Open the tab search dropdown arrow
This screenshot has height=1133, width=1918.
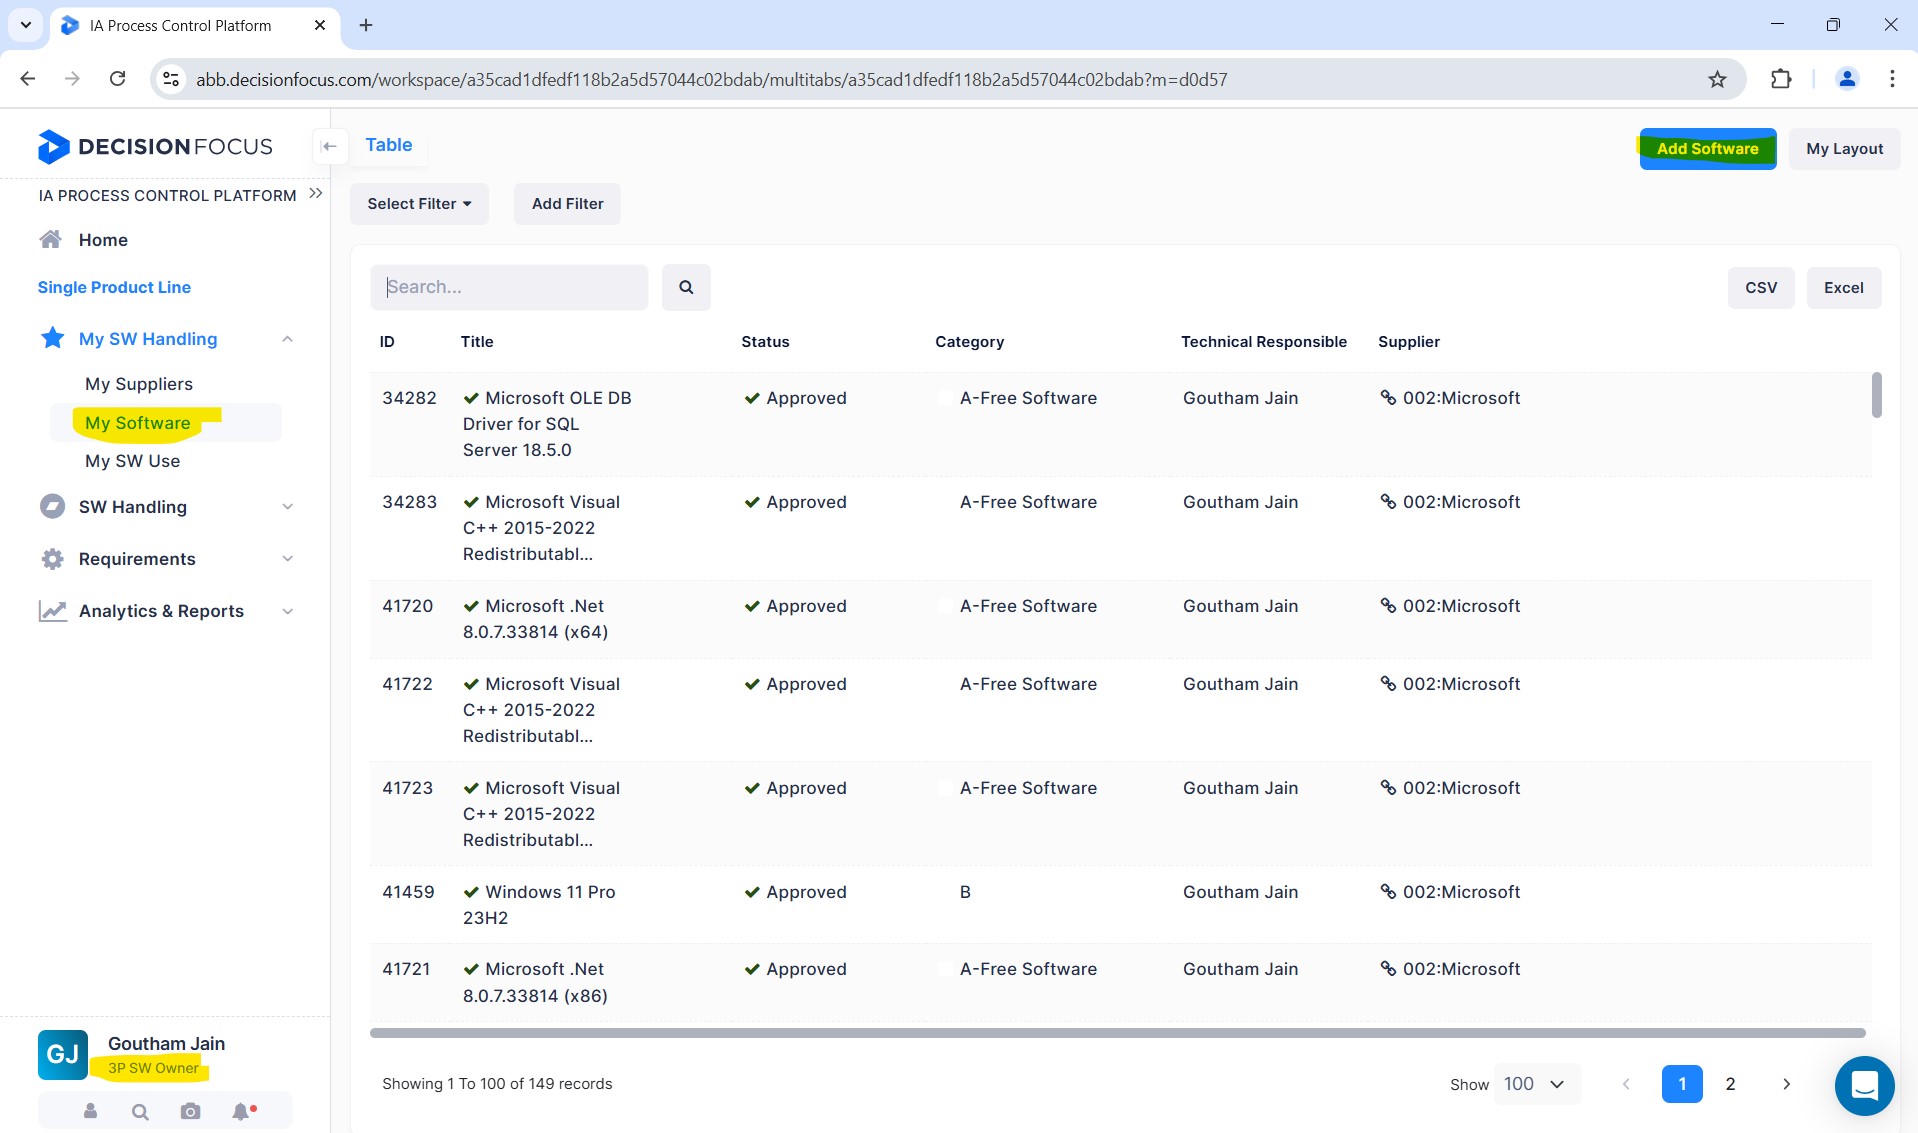(x=26, y=25)
